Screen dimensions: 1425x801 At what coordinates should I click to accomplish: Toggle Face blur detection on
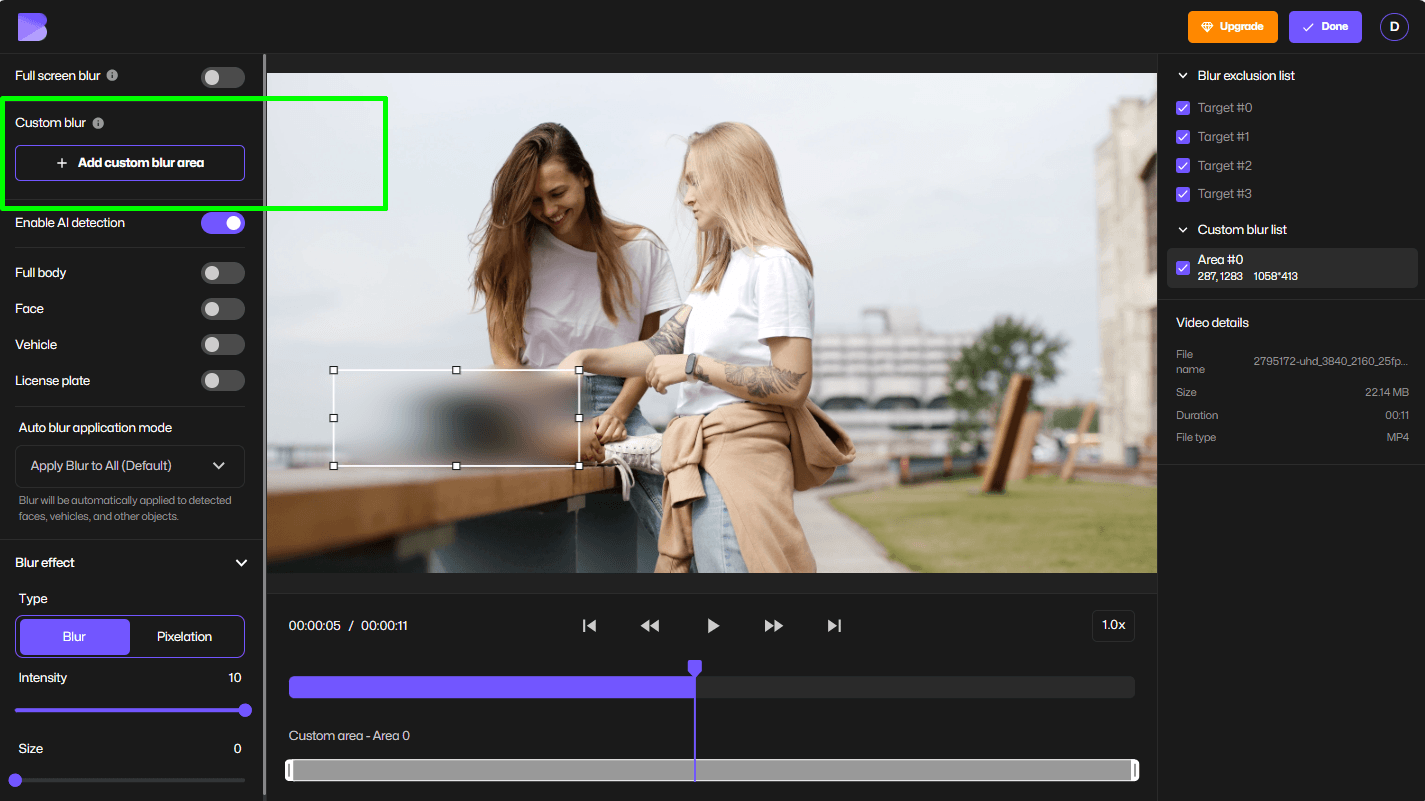[x=222, y=309]
